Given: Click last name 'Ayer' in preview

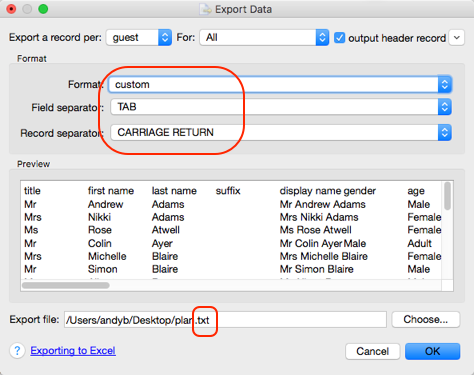Looking at the screenshot, I should (162, 244).
